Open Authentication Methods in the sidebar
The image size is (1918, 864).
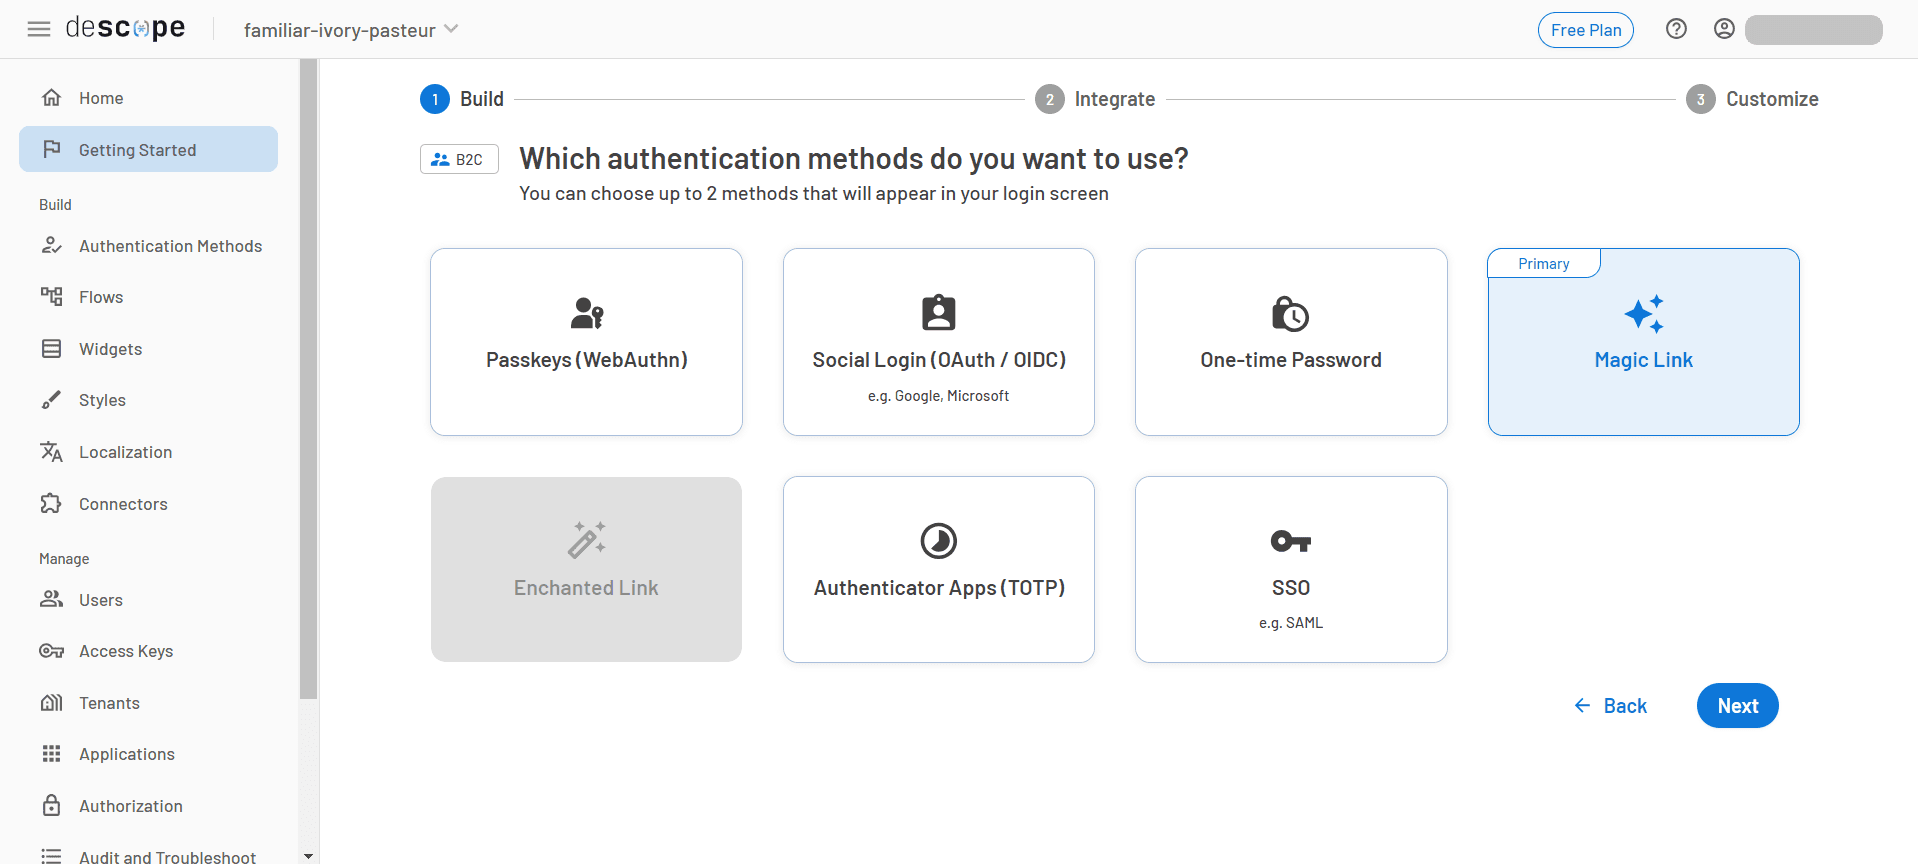click(148, 245)
